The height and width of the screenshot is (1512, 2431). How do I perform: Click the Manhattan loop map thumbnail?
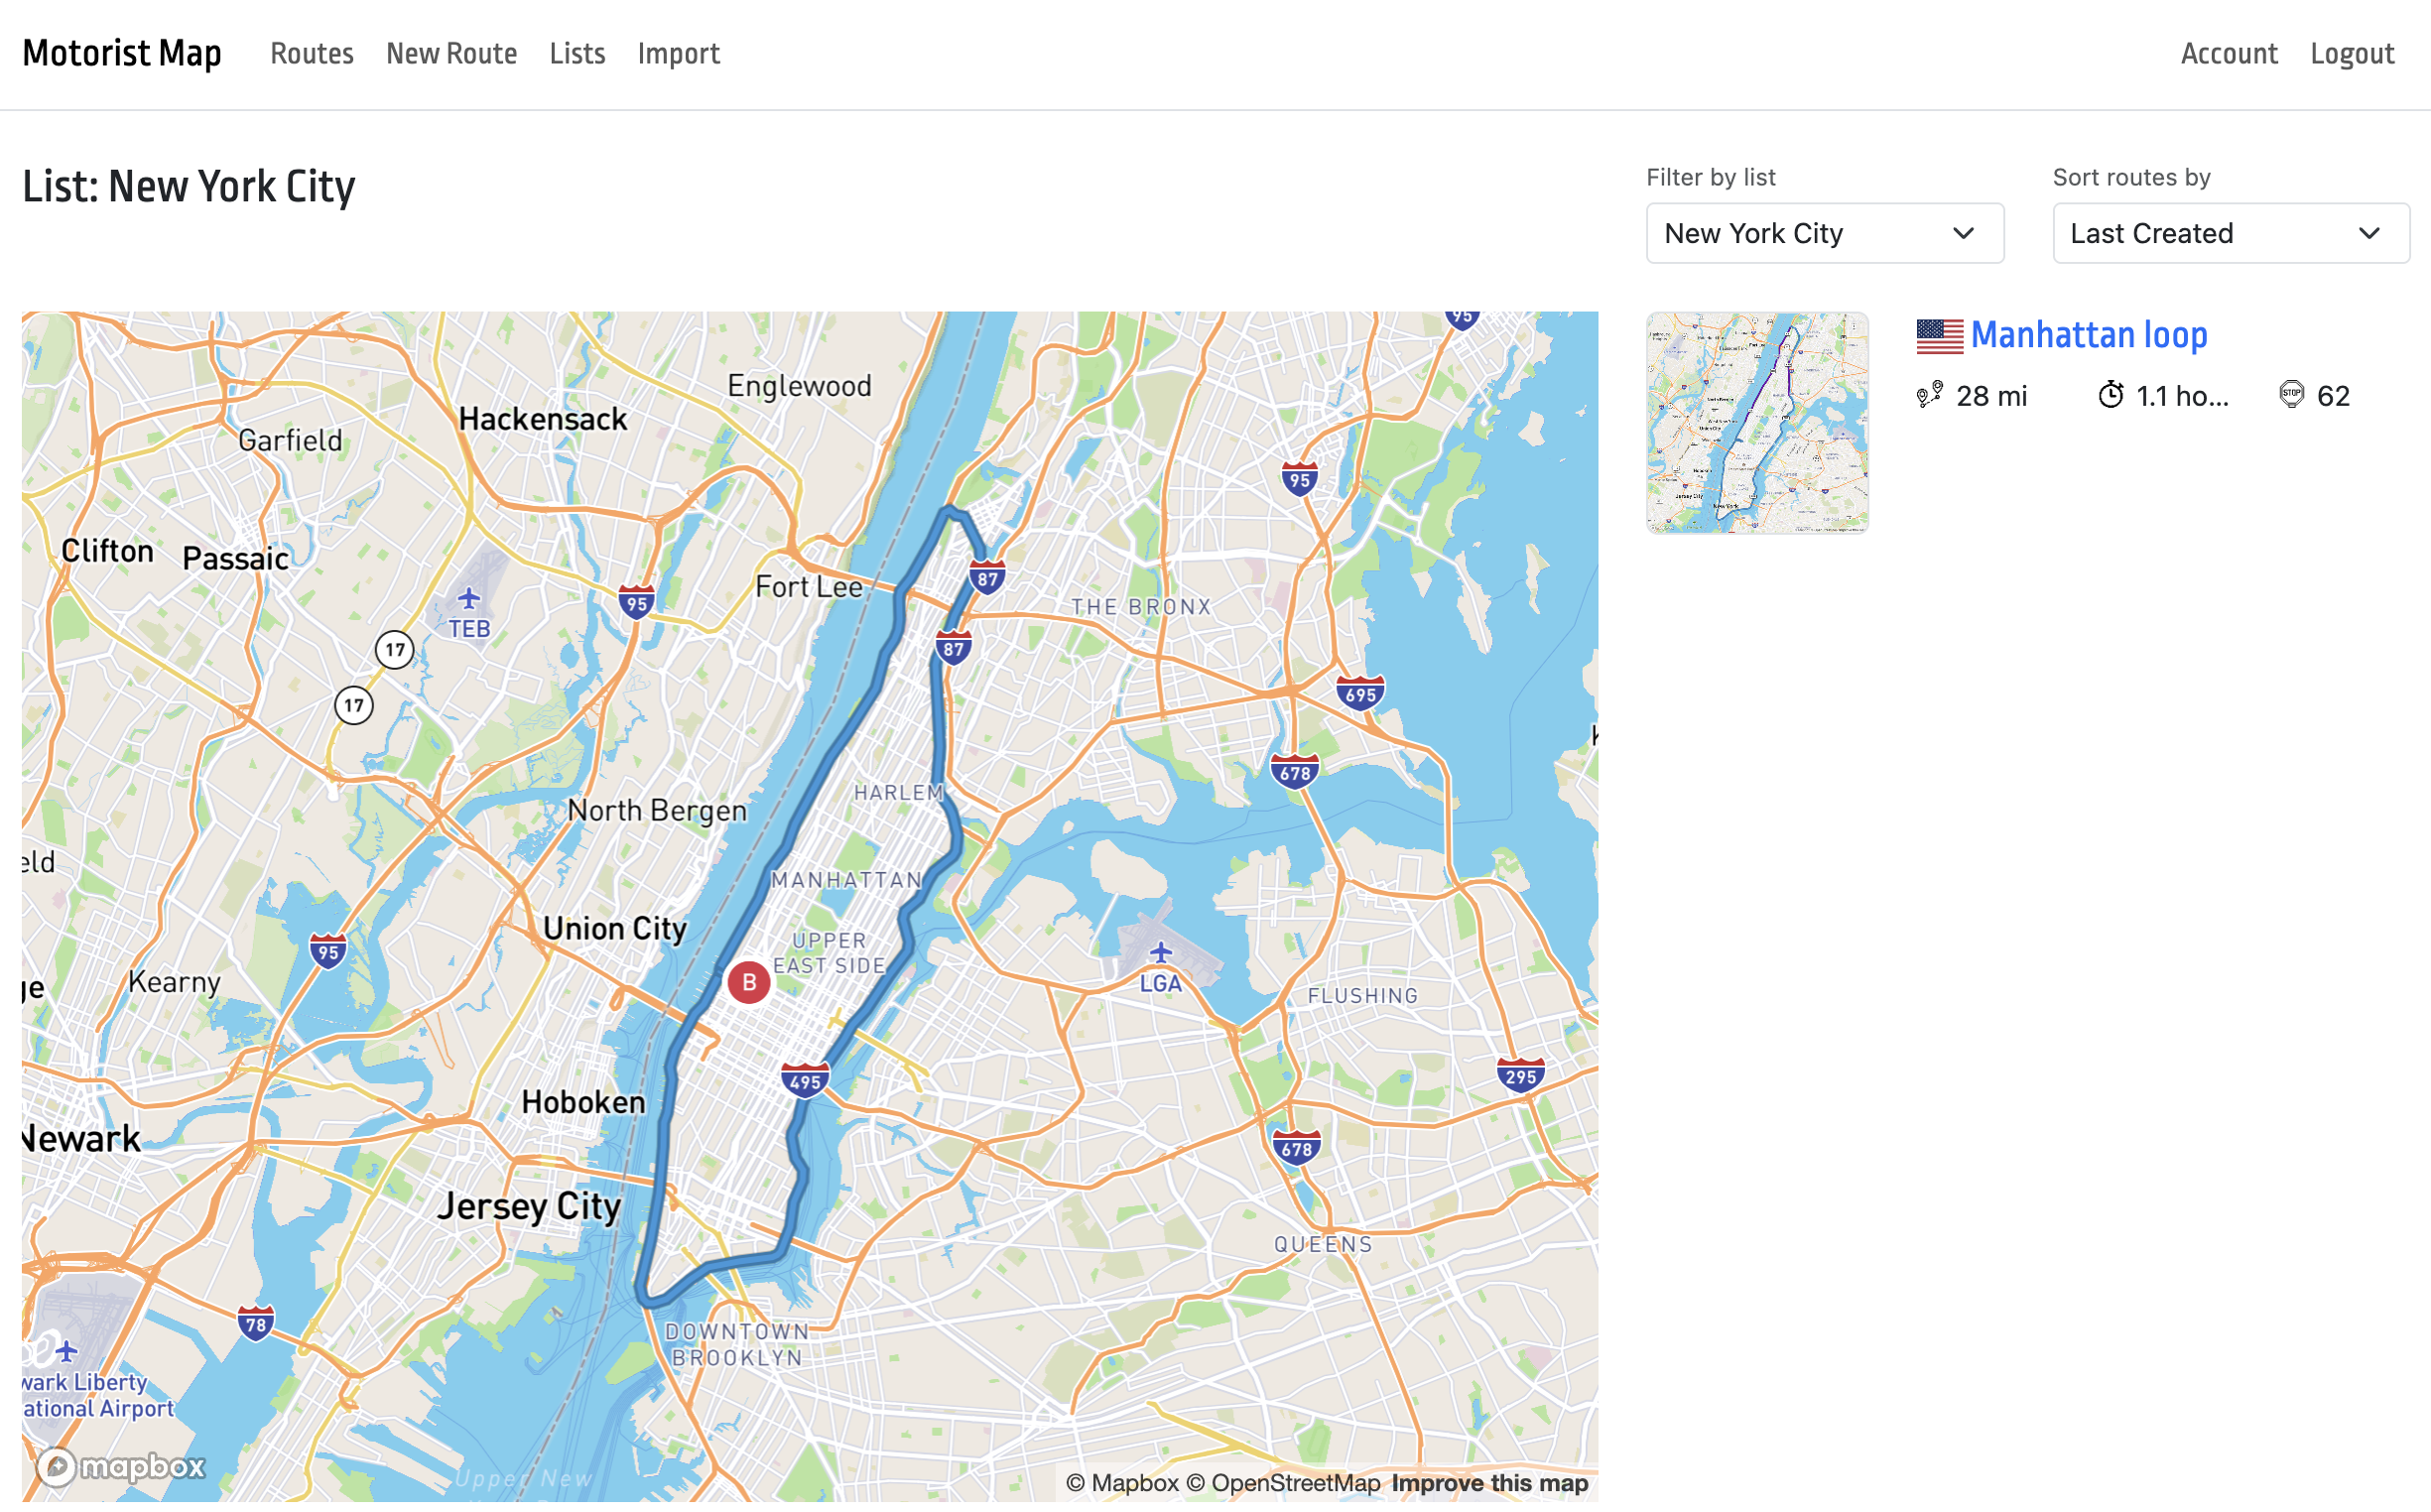(x=1757, y=423)
